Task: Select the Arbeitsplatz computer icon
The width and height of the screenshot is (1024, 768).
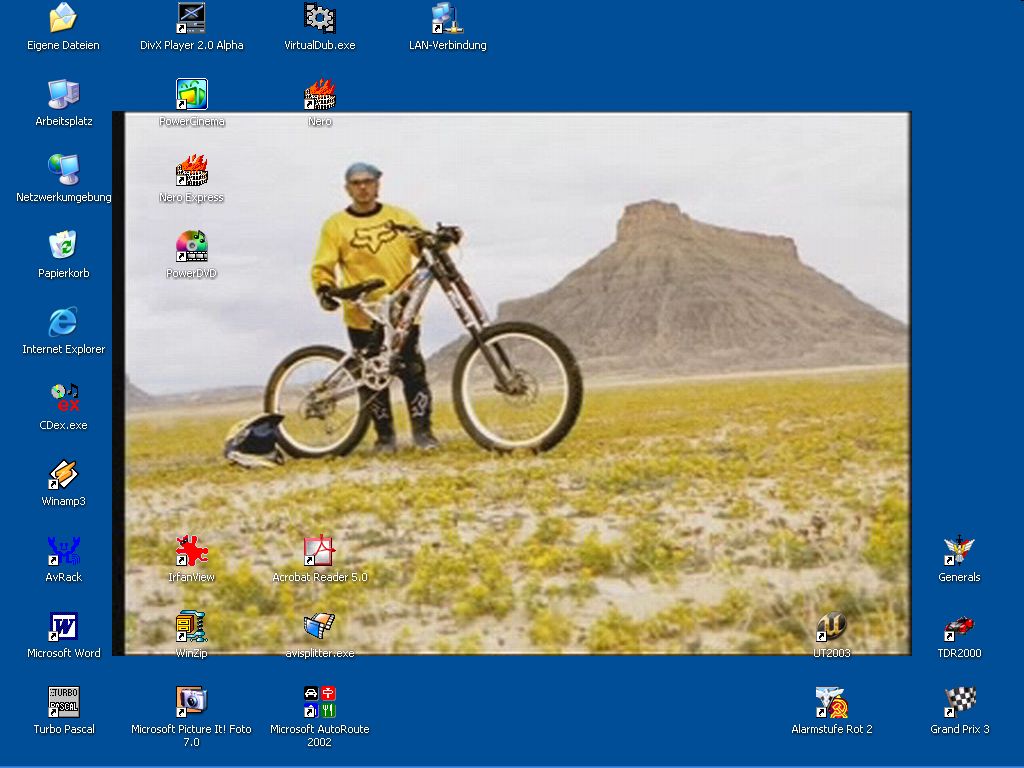Action: tap(63, 94)
